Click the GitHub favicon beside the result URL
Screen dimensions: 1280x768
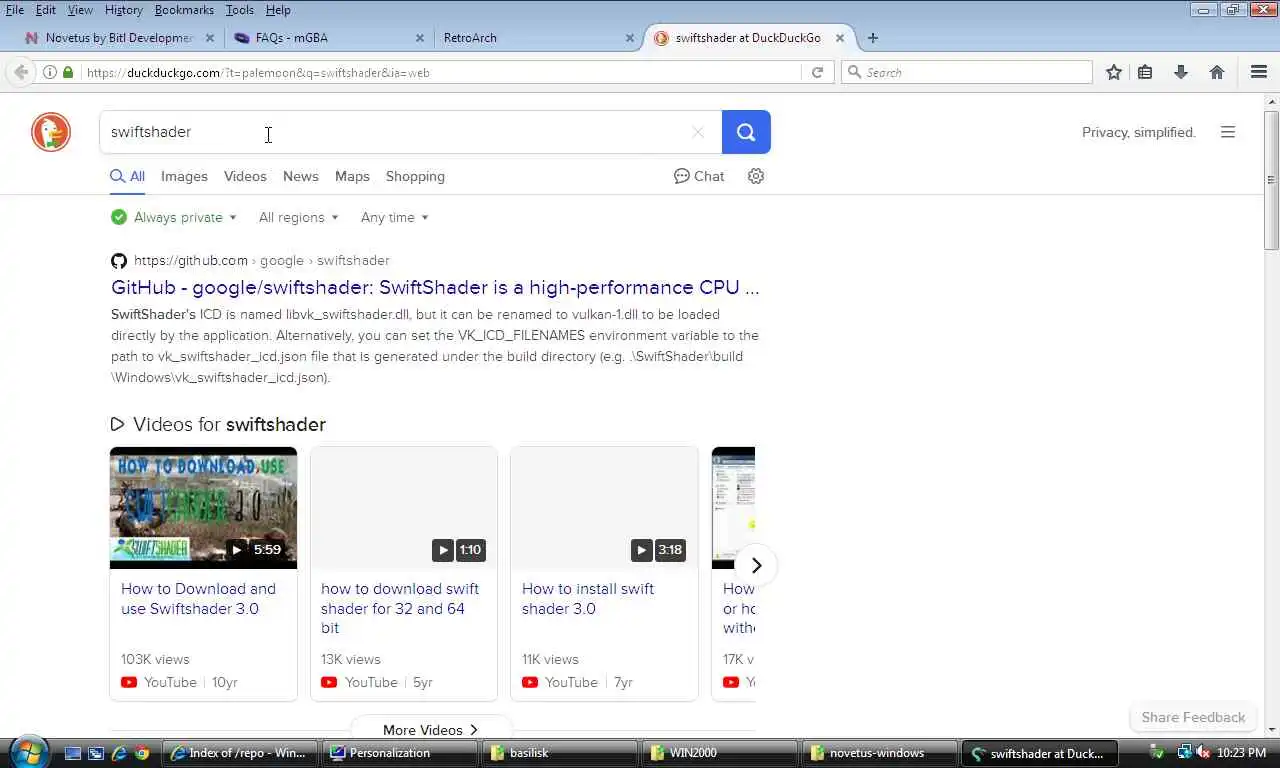coord(119,261)
